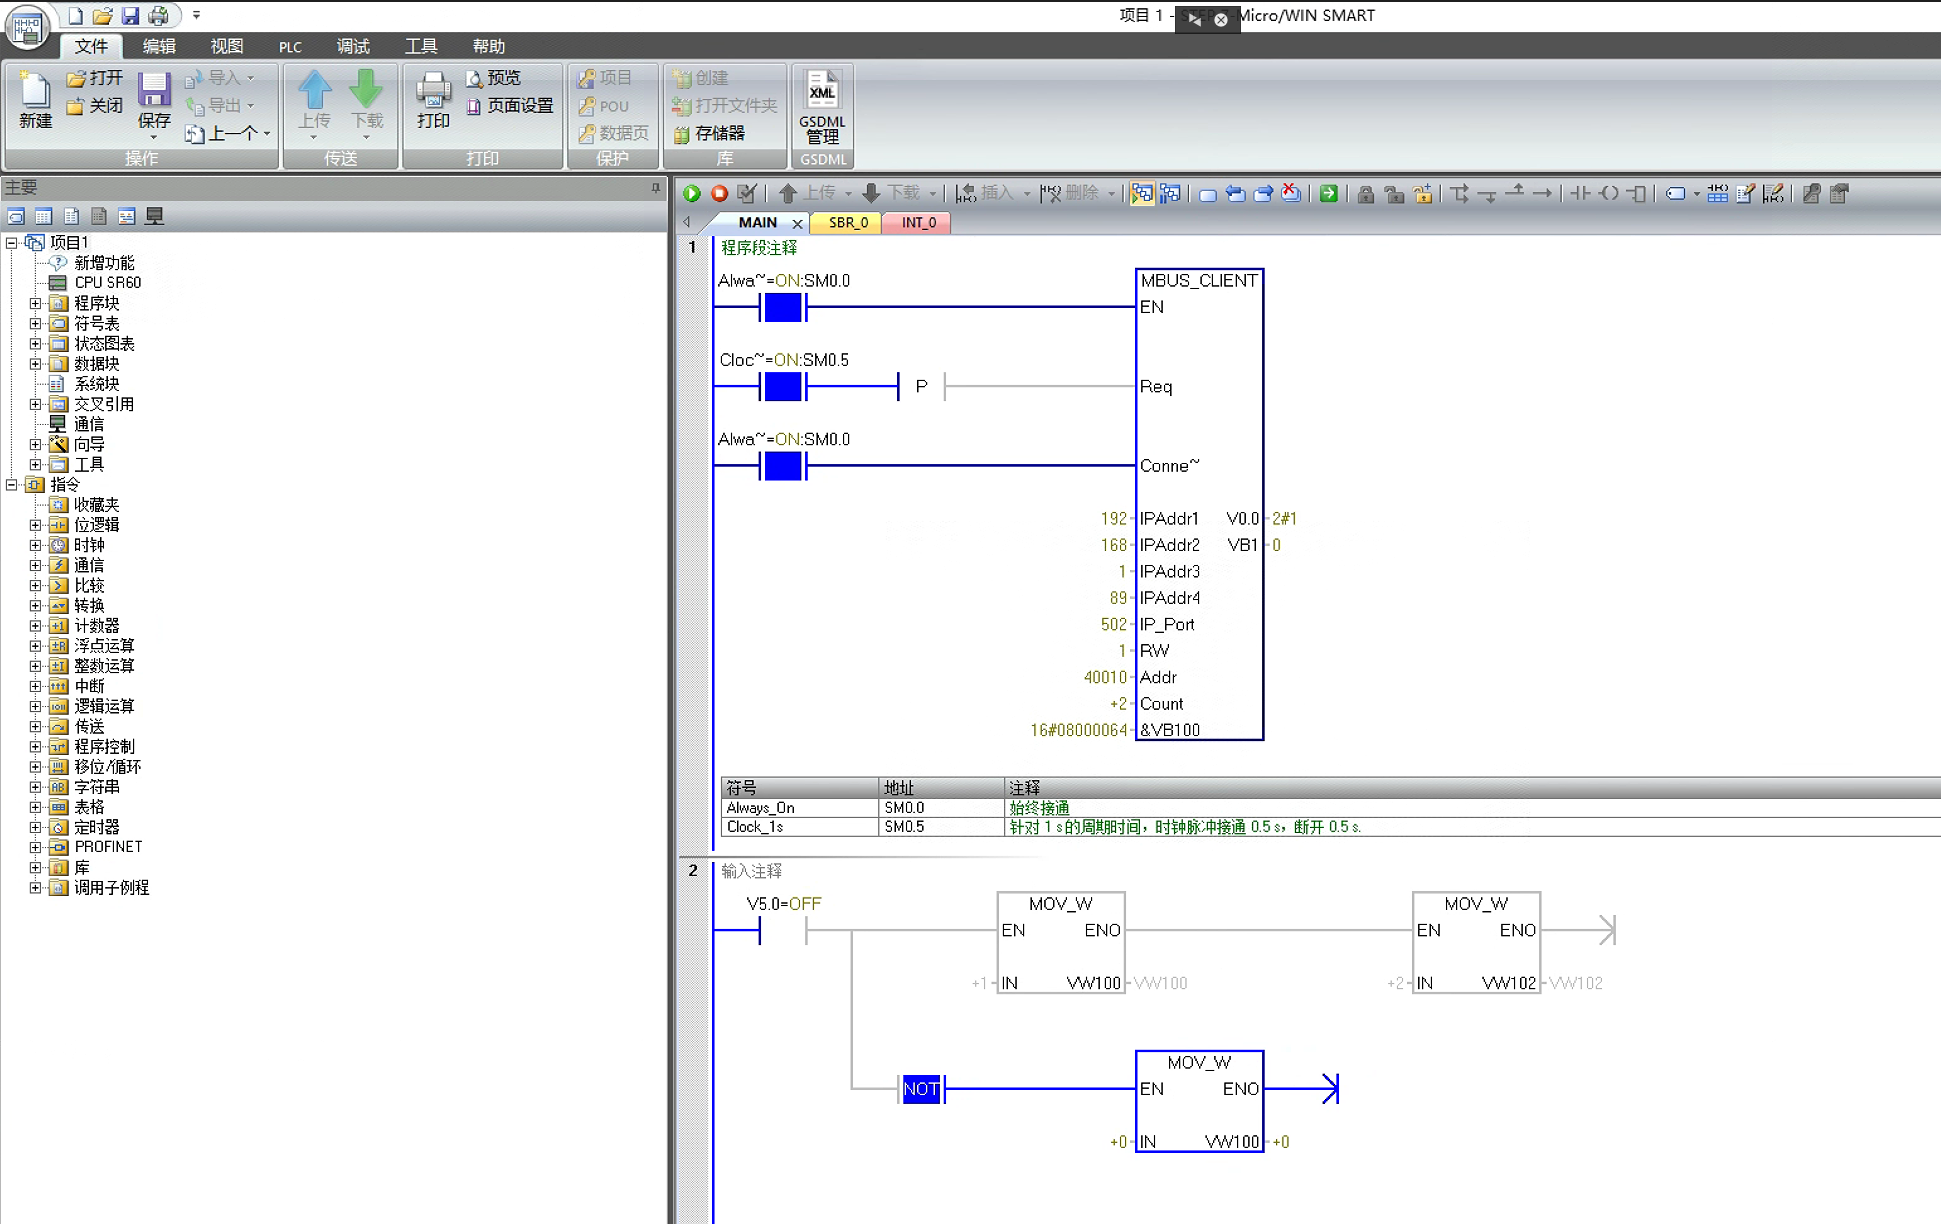
Task: Click the first padlock icon in toolbar
Action: [x=1366, y=194]
